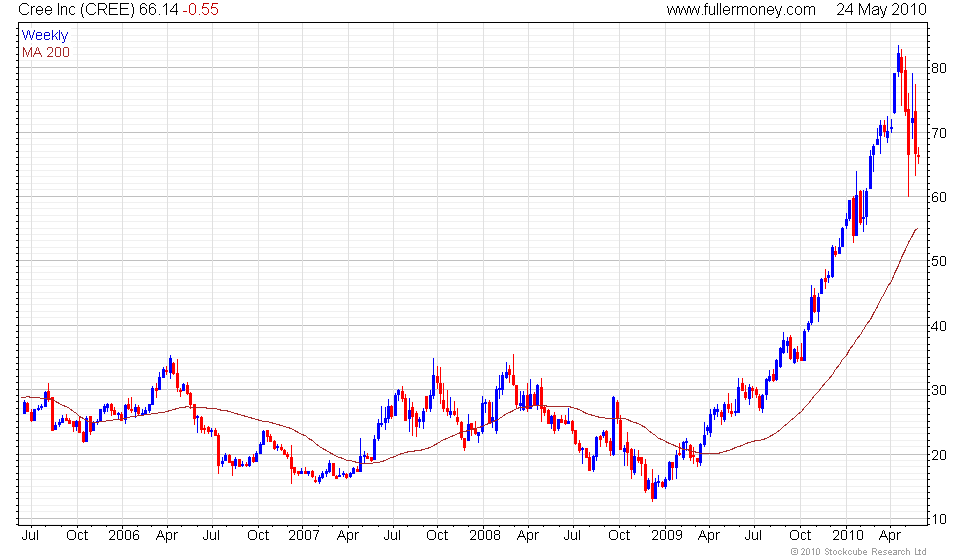The height and width of the screenshot is (560, 980).
Task: Click the 40 price axis label
Action: coord(939,326)
